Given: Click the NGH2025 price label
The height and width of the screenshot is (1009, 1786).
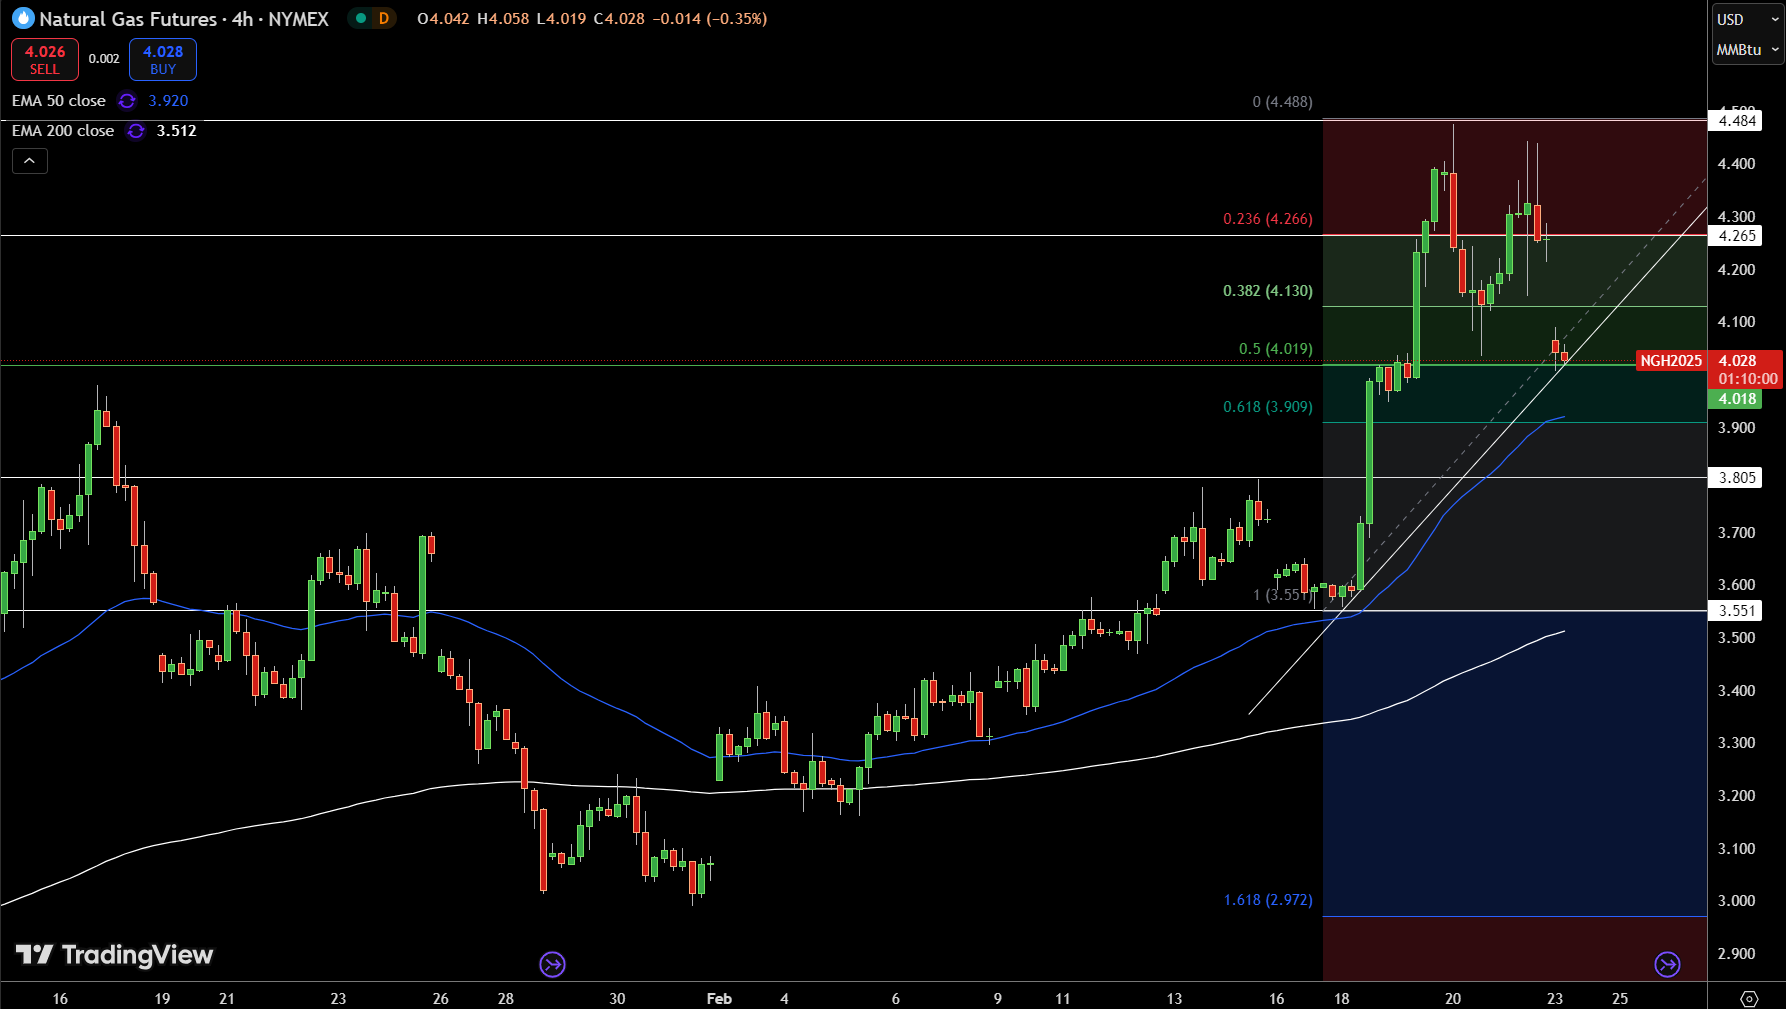Looking at the screenshot, I should (x=1671, y=361).
